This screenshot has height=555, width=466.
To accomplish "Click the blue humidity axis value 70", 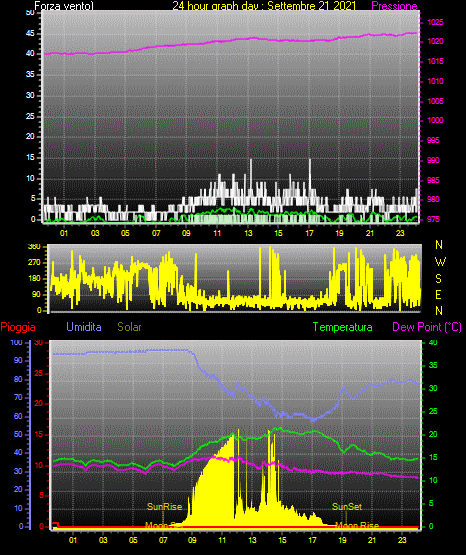I will [18, 397].
